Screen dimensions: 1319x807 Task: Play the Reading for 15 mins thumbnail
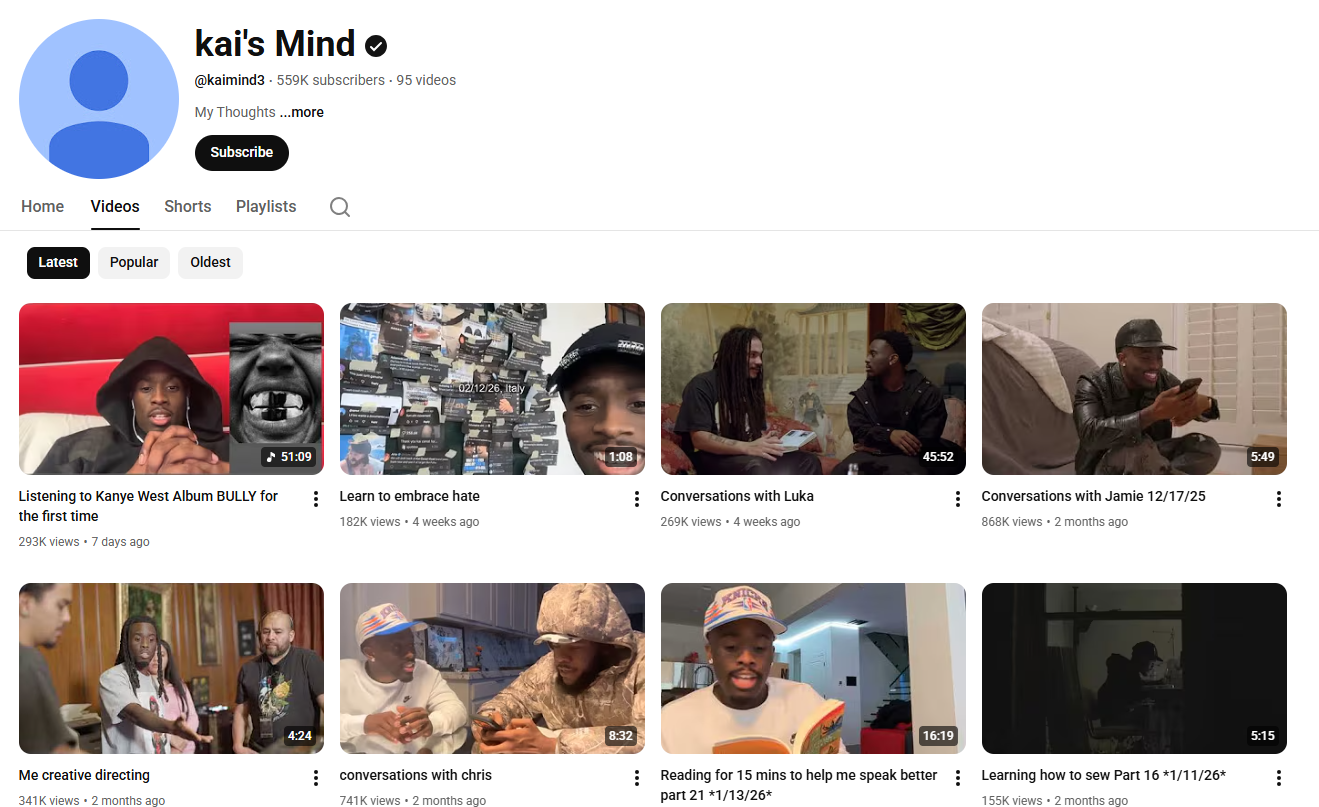(813, 668)
